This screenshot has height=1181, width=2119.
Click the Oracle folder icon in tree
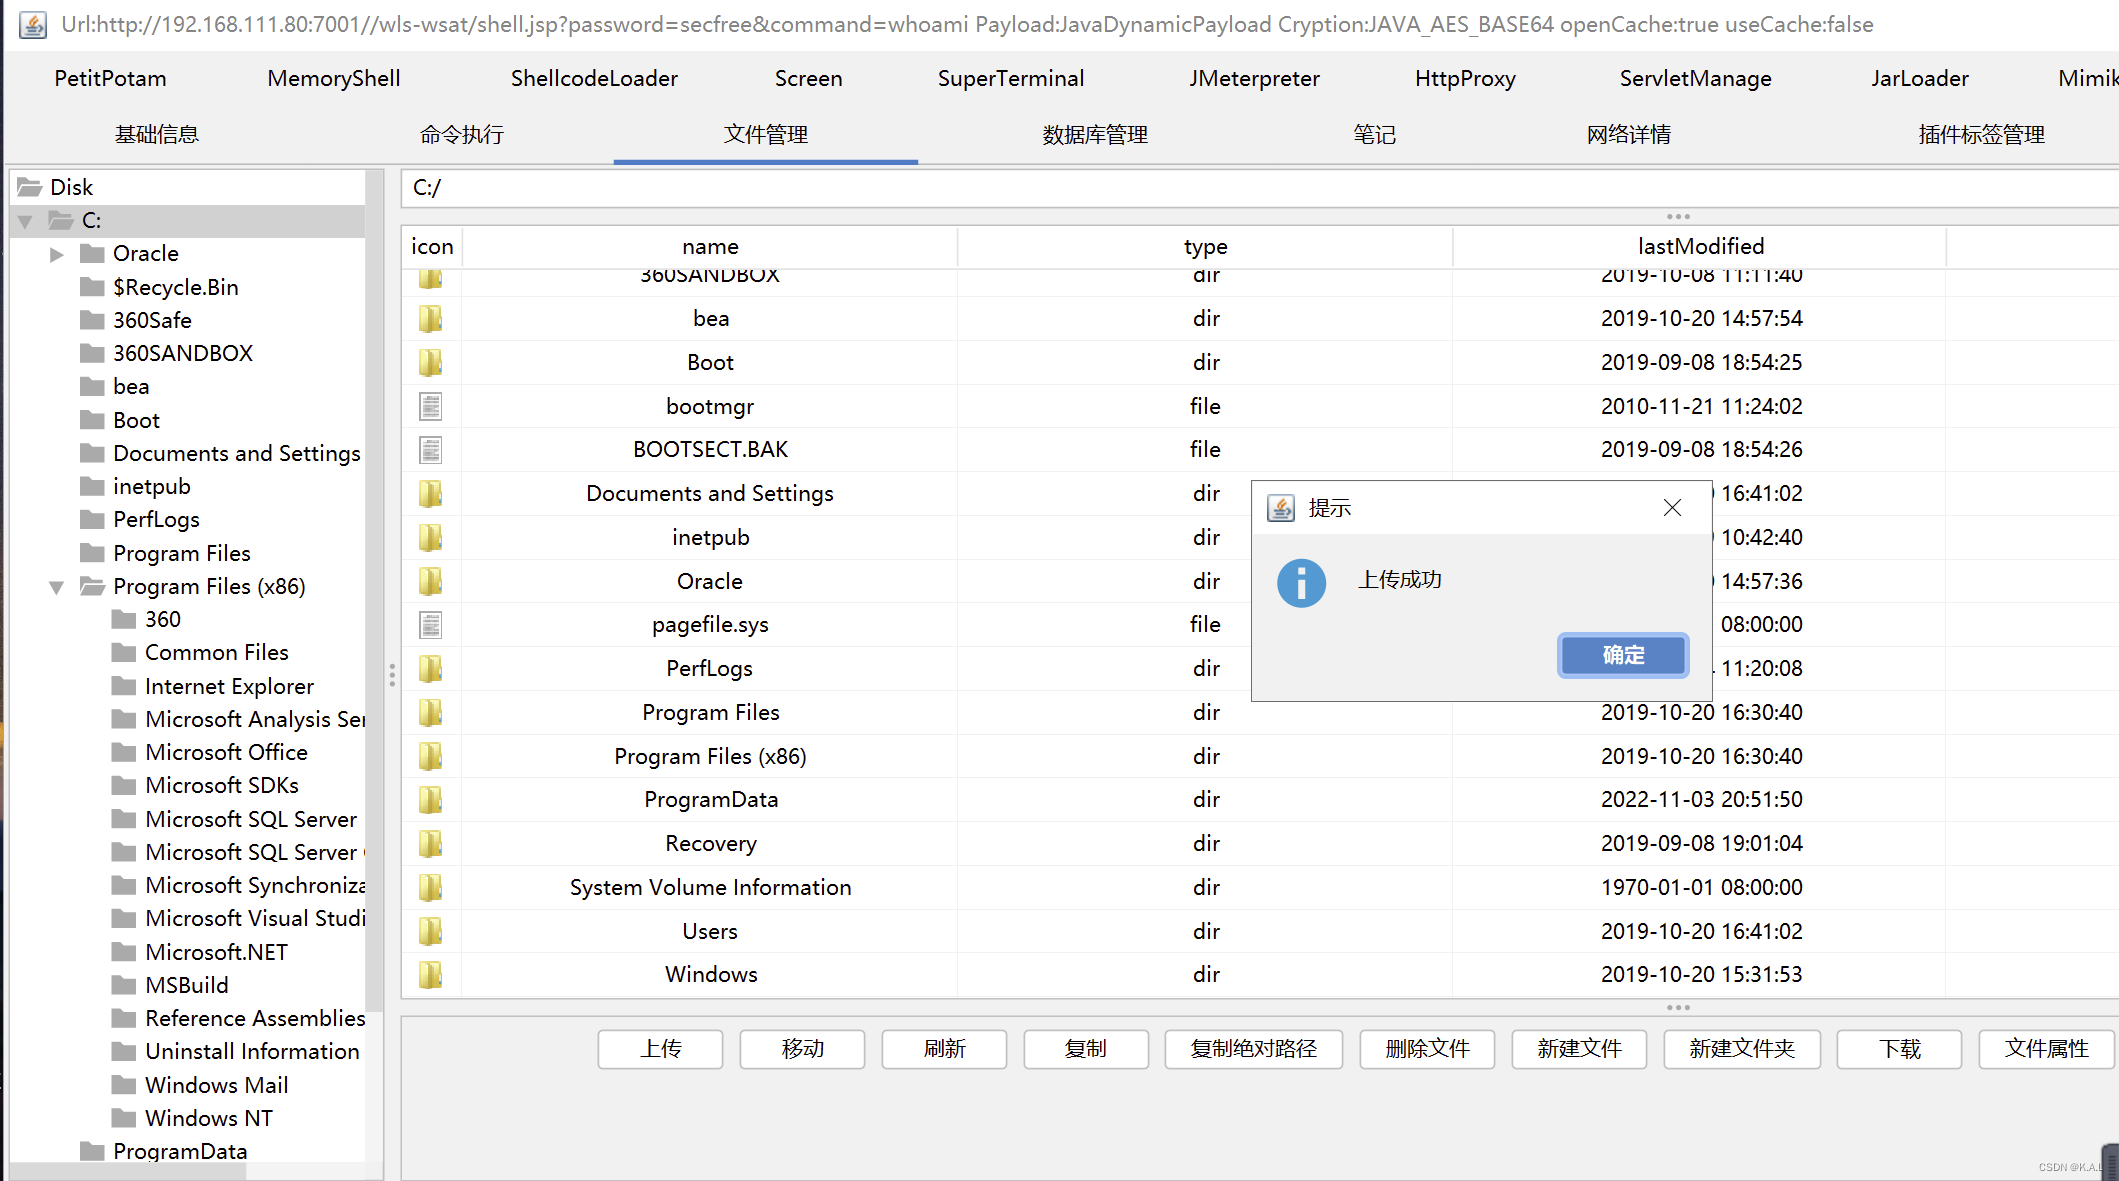pos(93,253)
